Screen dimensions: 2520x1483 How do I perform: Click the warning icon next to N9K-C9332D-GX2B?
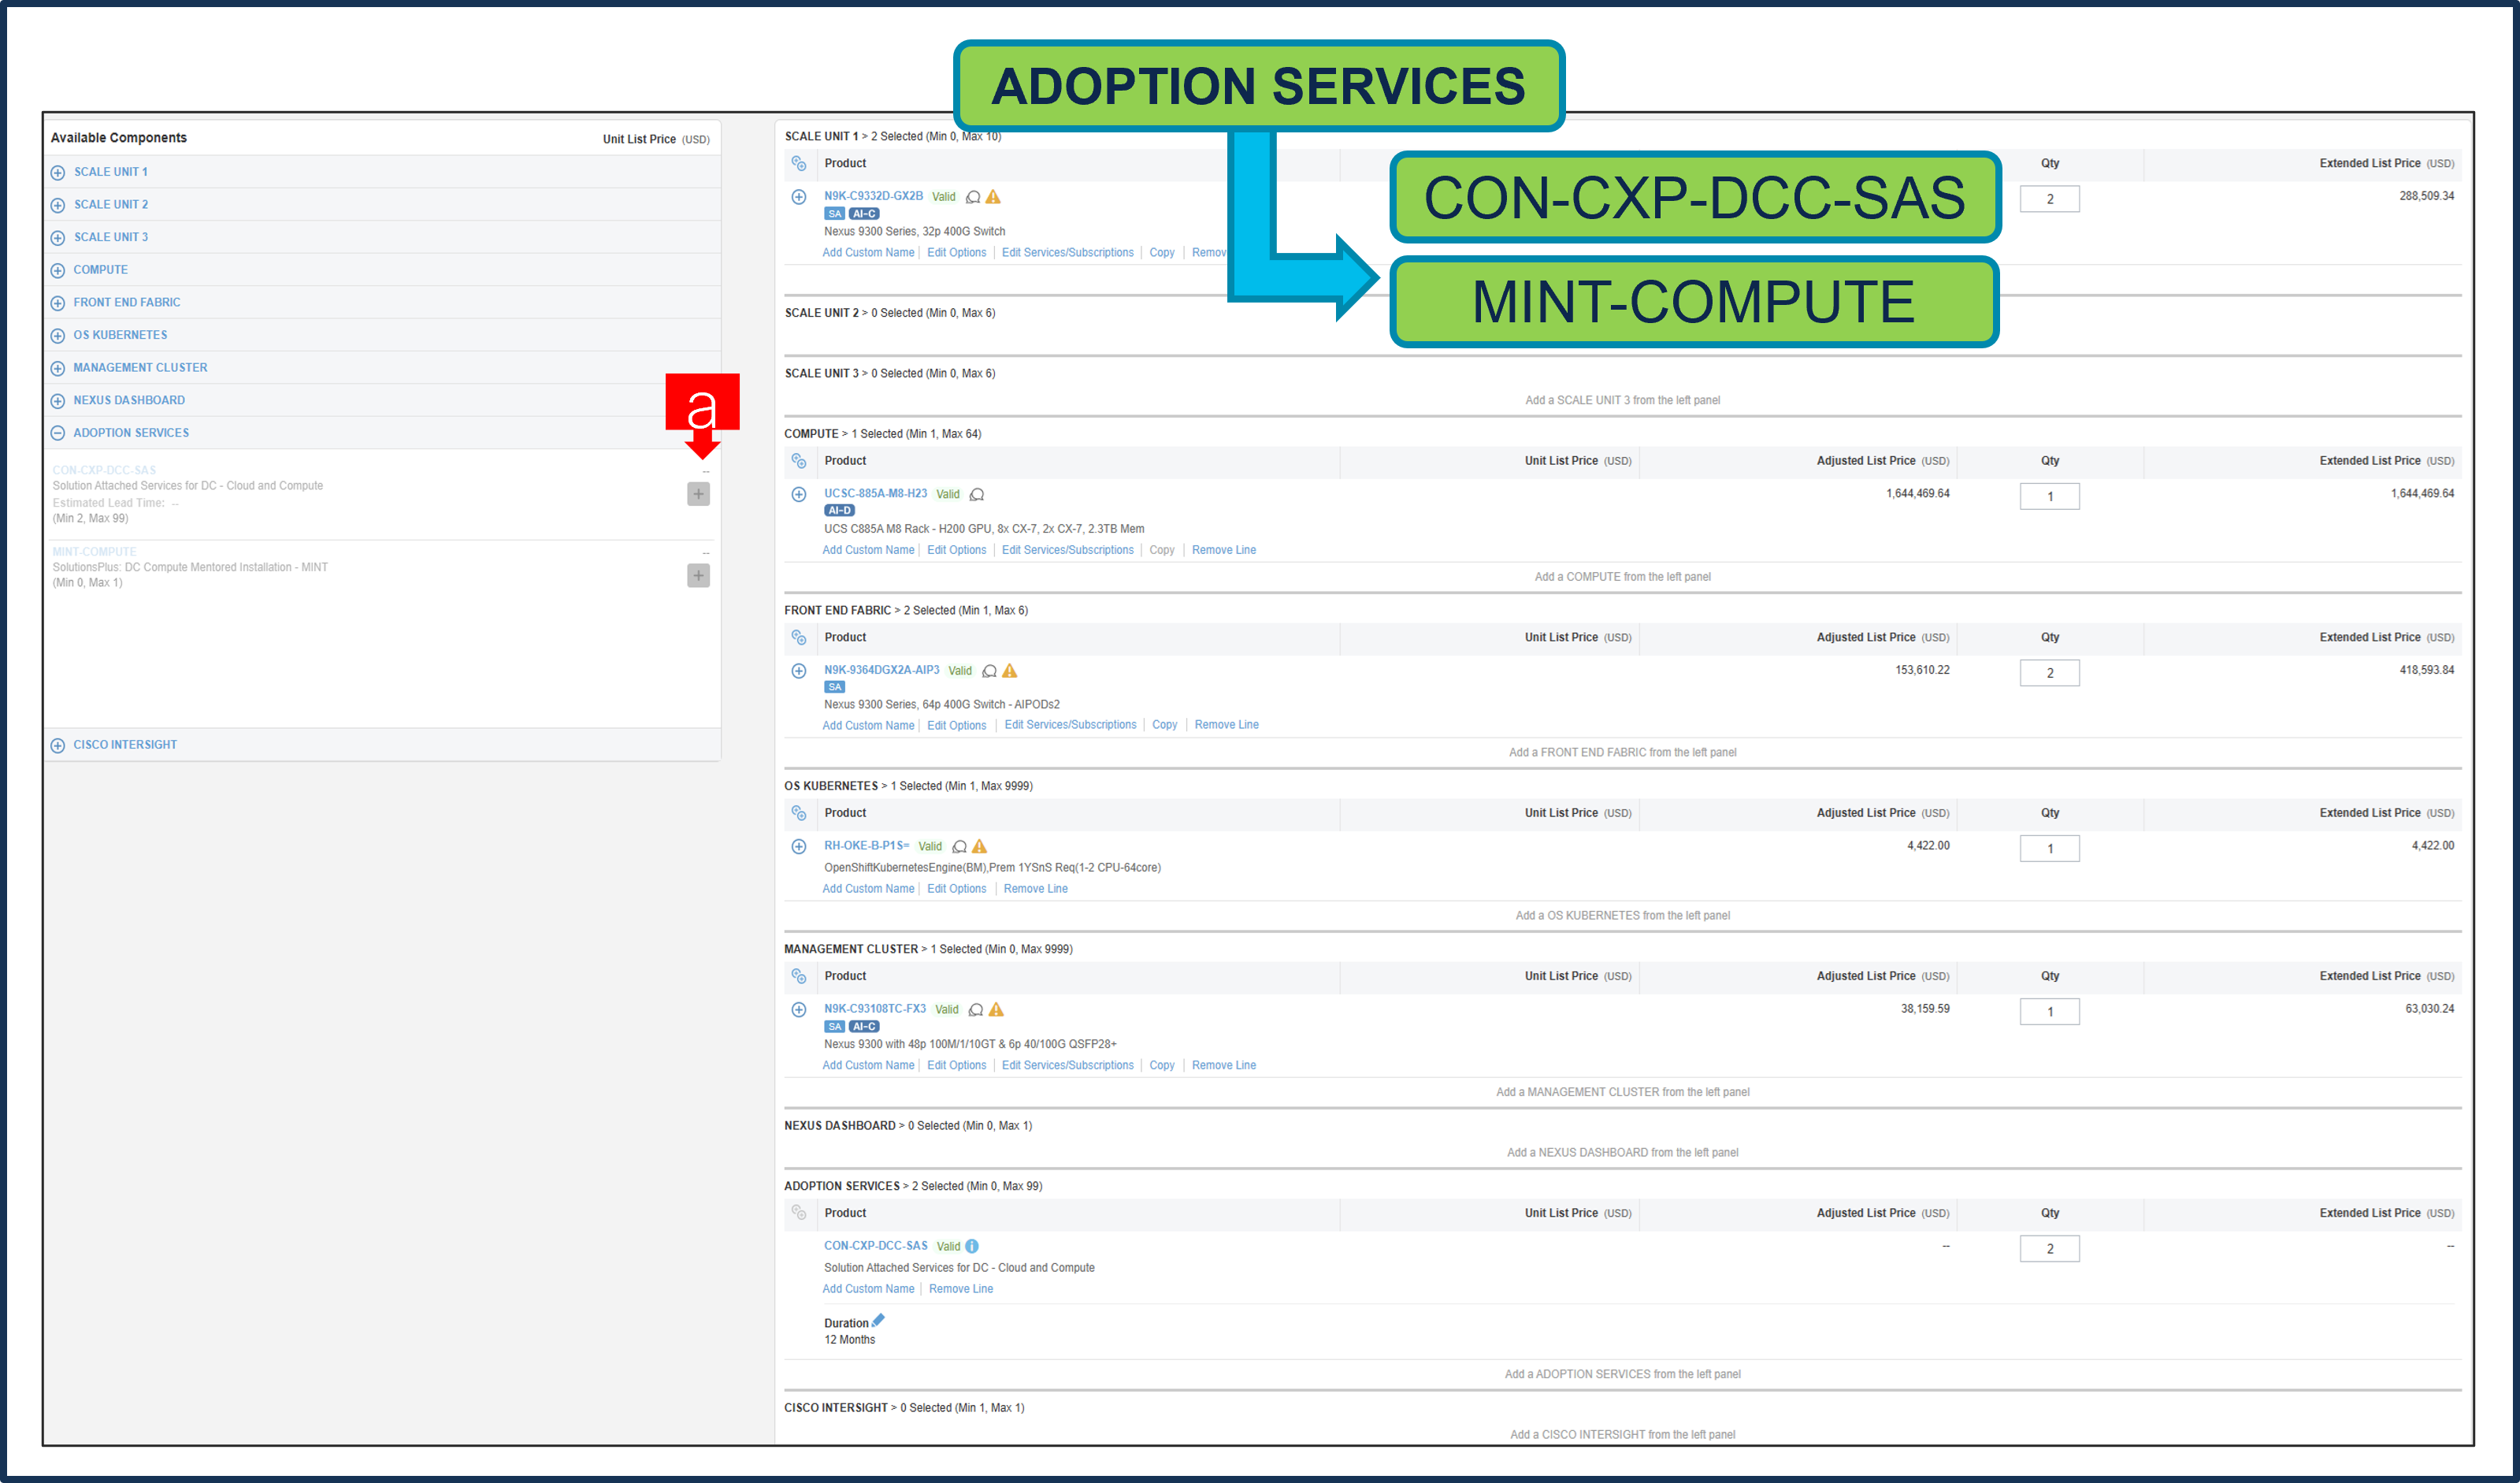pos(993,197)
